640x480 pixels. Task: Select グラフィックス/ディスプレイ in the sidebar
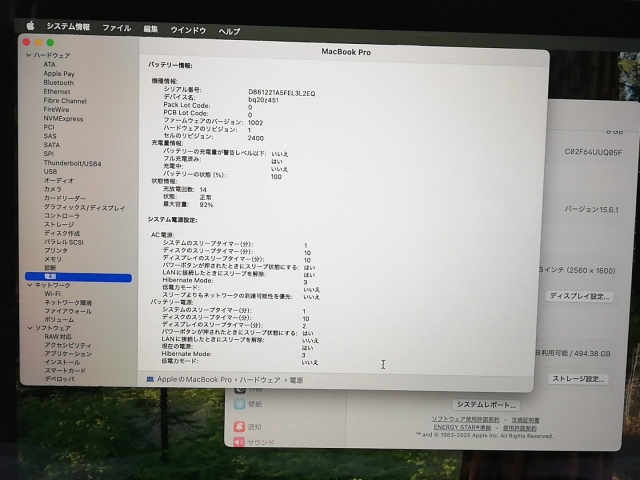[x=84, y=207]
